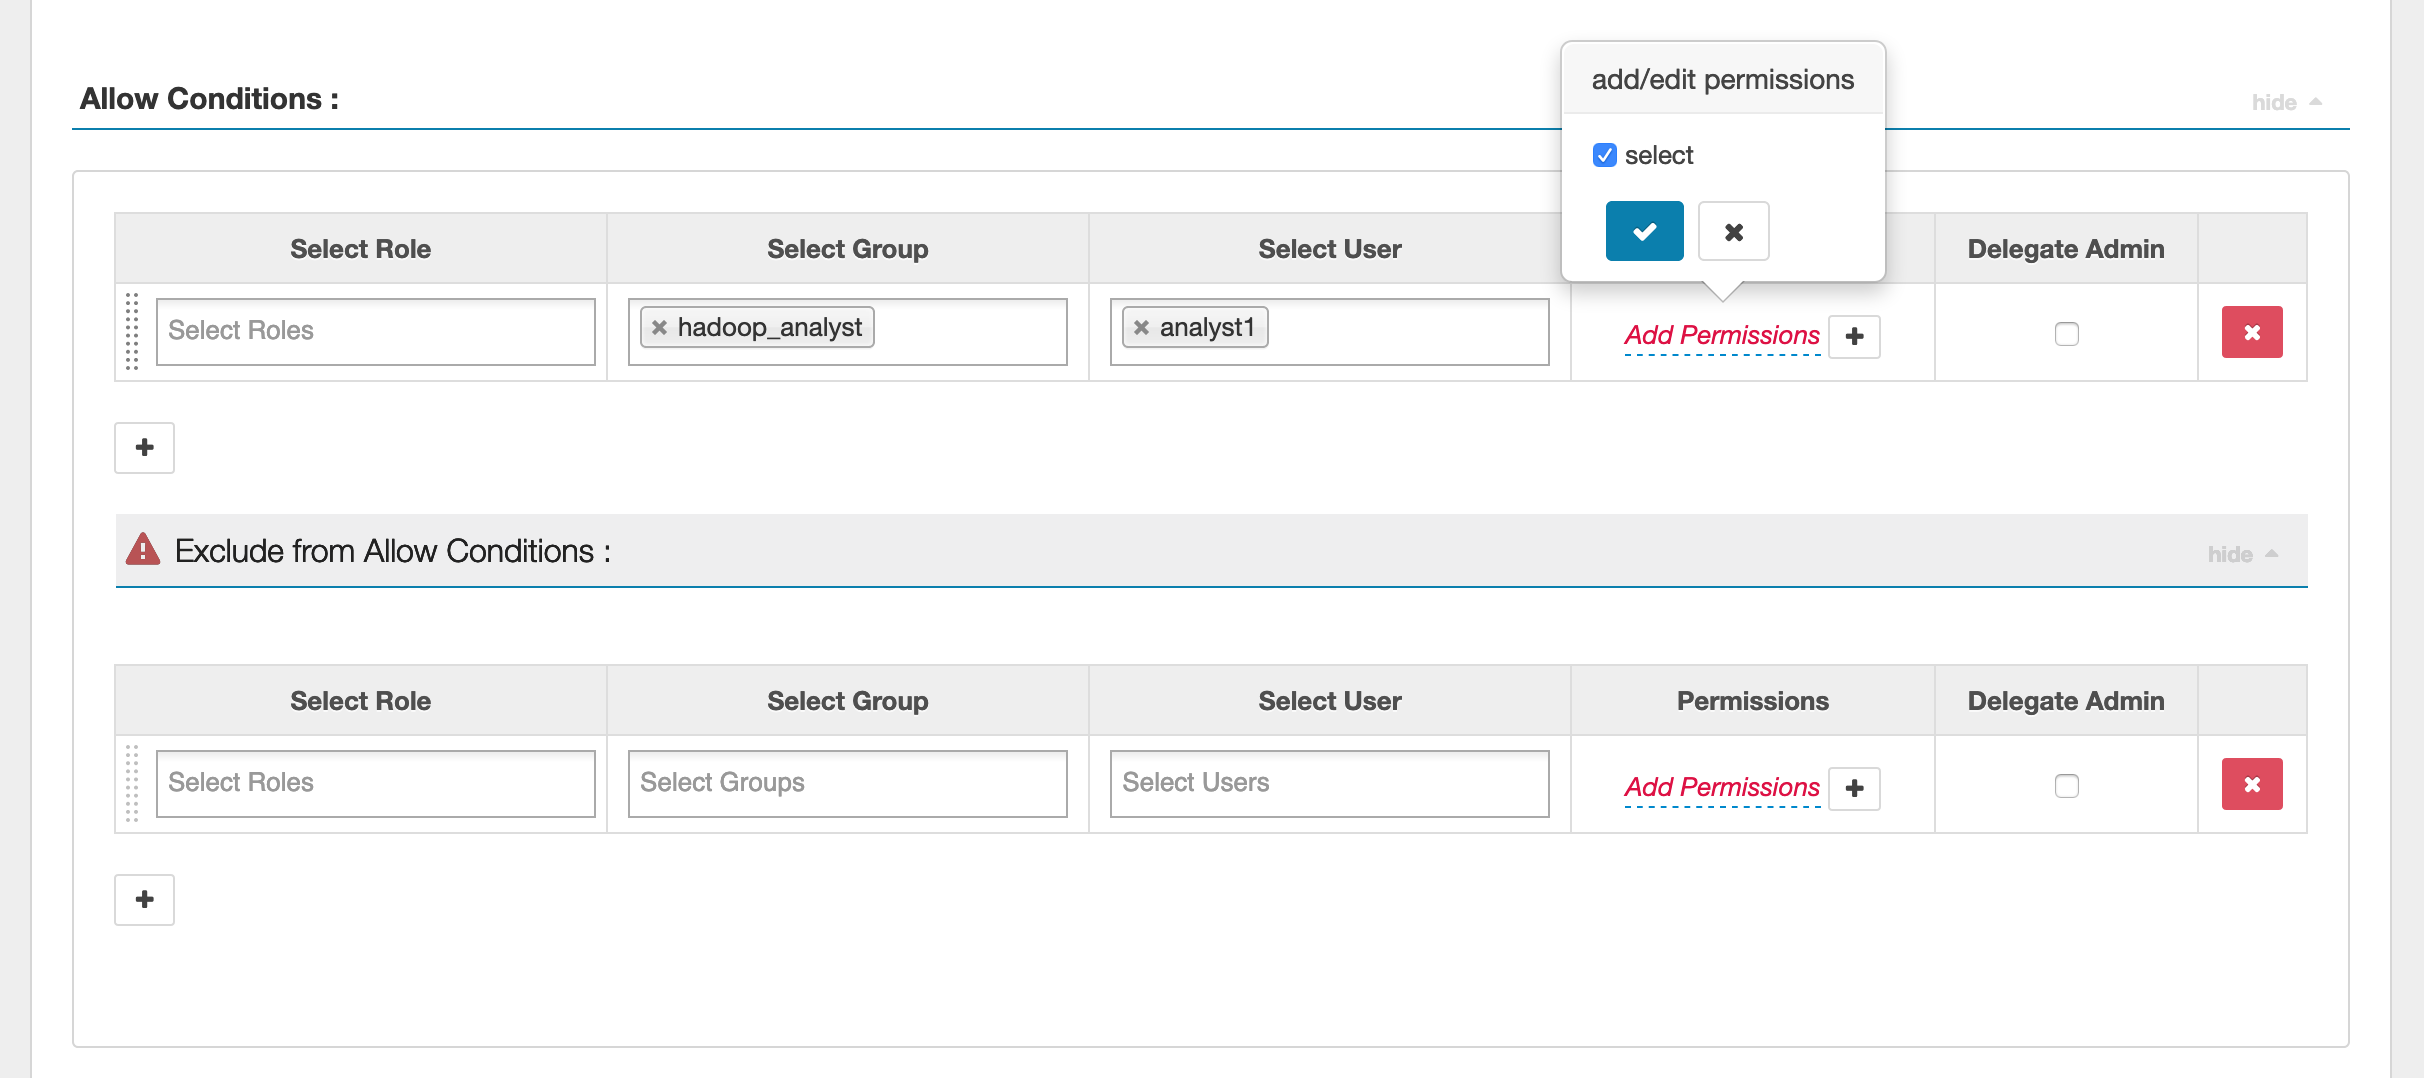Screen dimensions: 2424x1078
Task: Click the warning triangle beside Exclude from Allow Conditions
Action: [x=142, y=550]
